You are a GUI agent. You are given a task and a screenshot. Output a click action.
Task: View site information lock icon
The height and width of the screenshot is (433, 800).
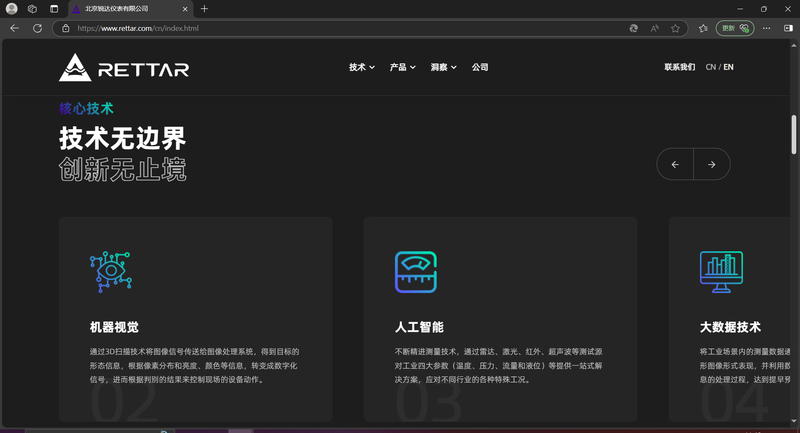[x=66, y=28]
